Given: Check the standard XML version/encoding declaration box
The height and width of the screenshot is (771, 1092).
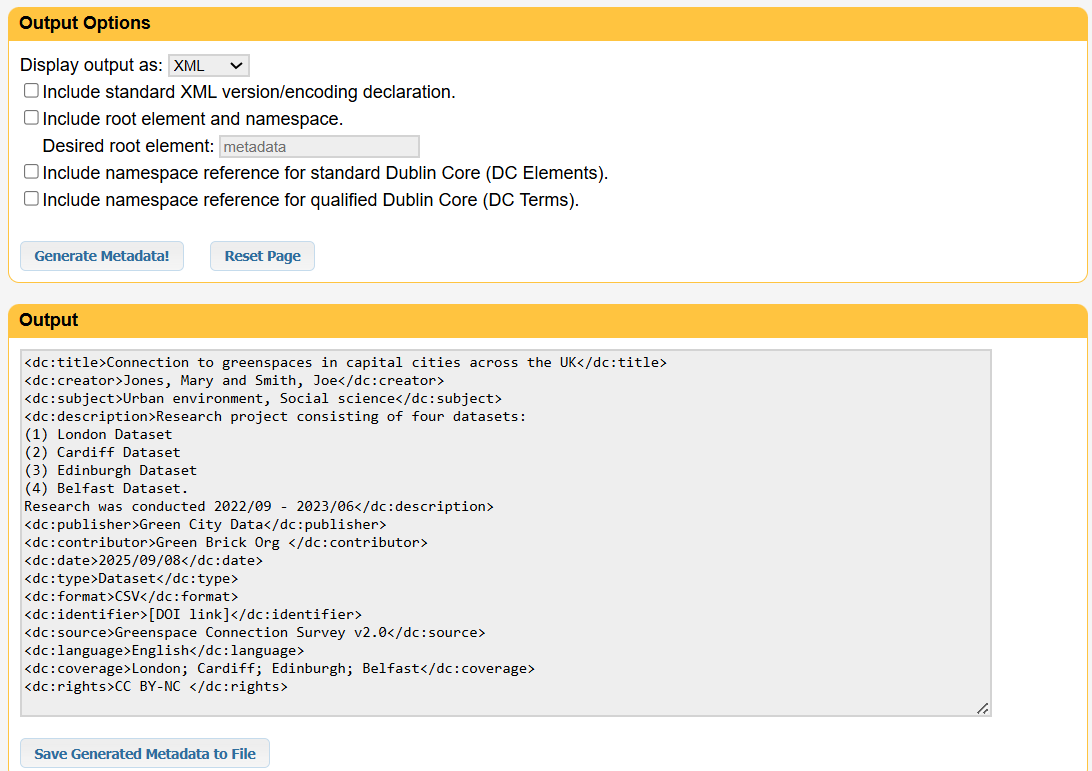Looking at the screenshot, I should pyautogui.click(x=32, y=91).
